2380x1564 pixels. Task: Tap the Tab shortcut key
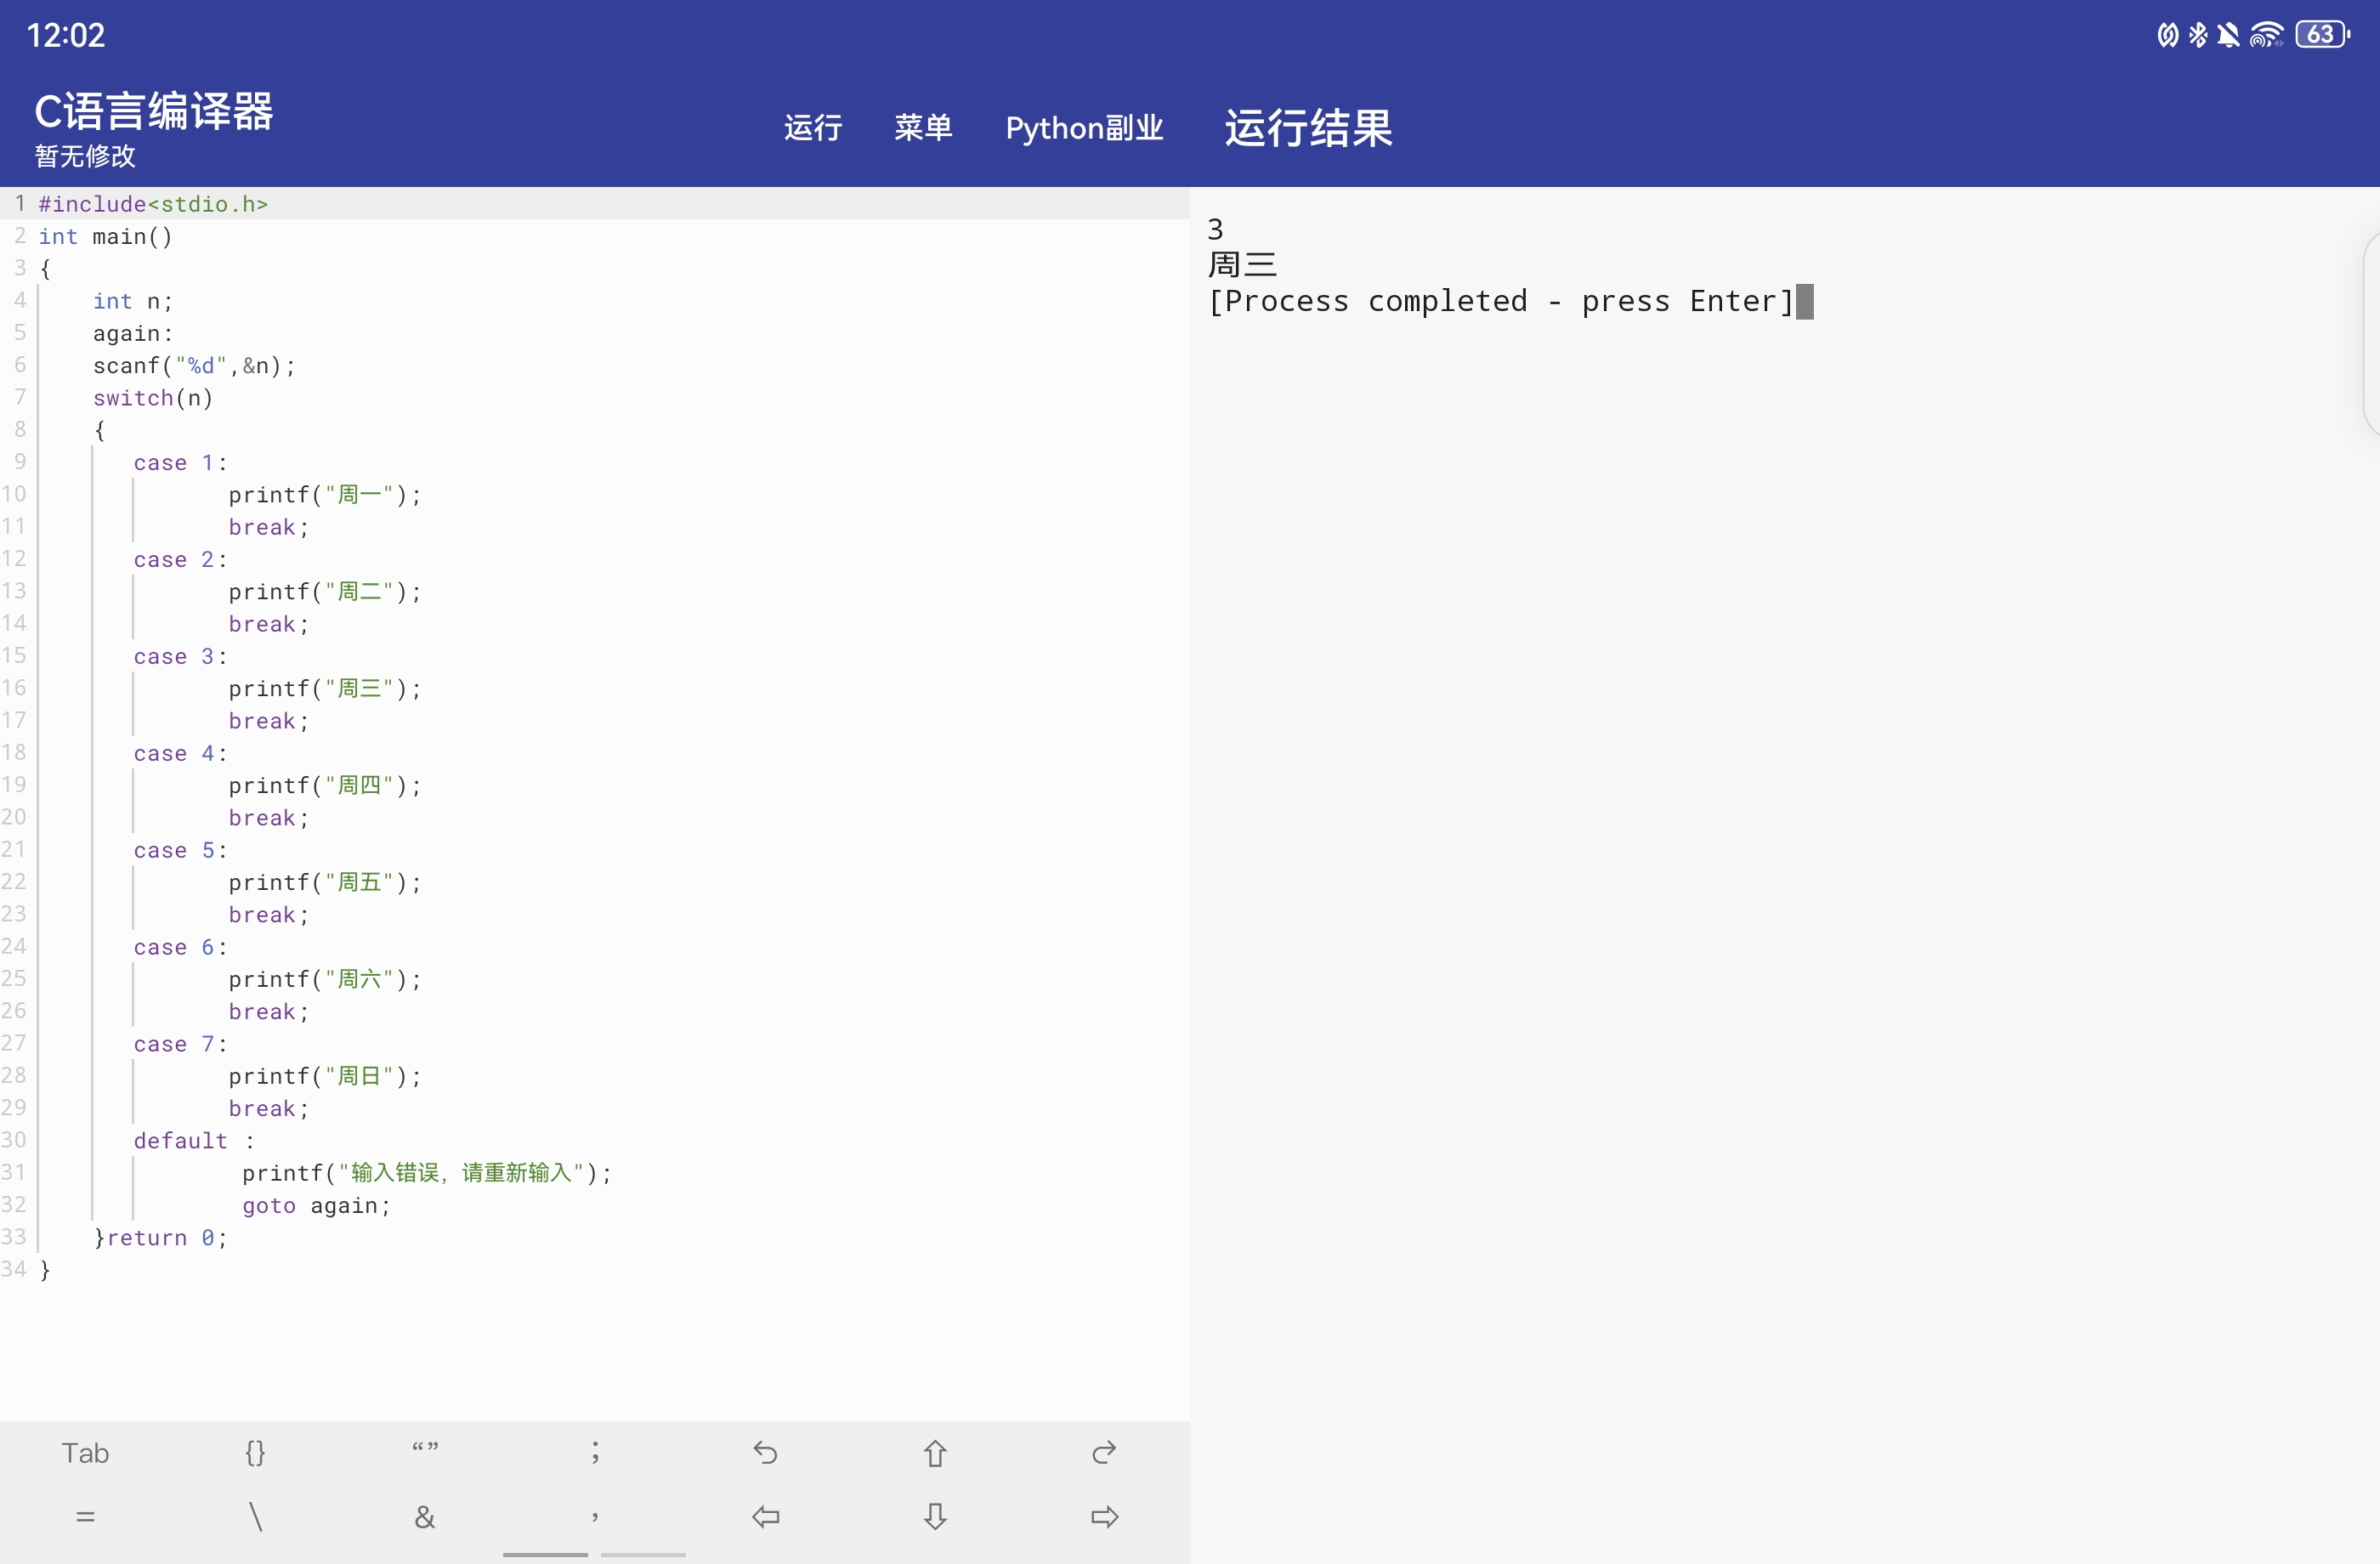coord(85,1452)
